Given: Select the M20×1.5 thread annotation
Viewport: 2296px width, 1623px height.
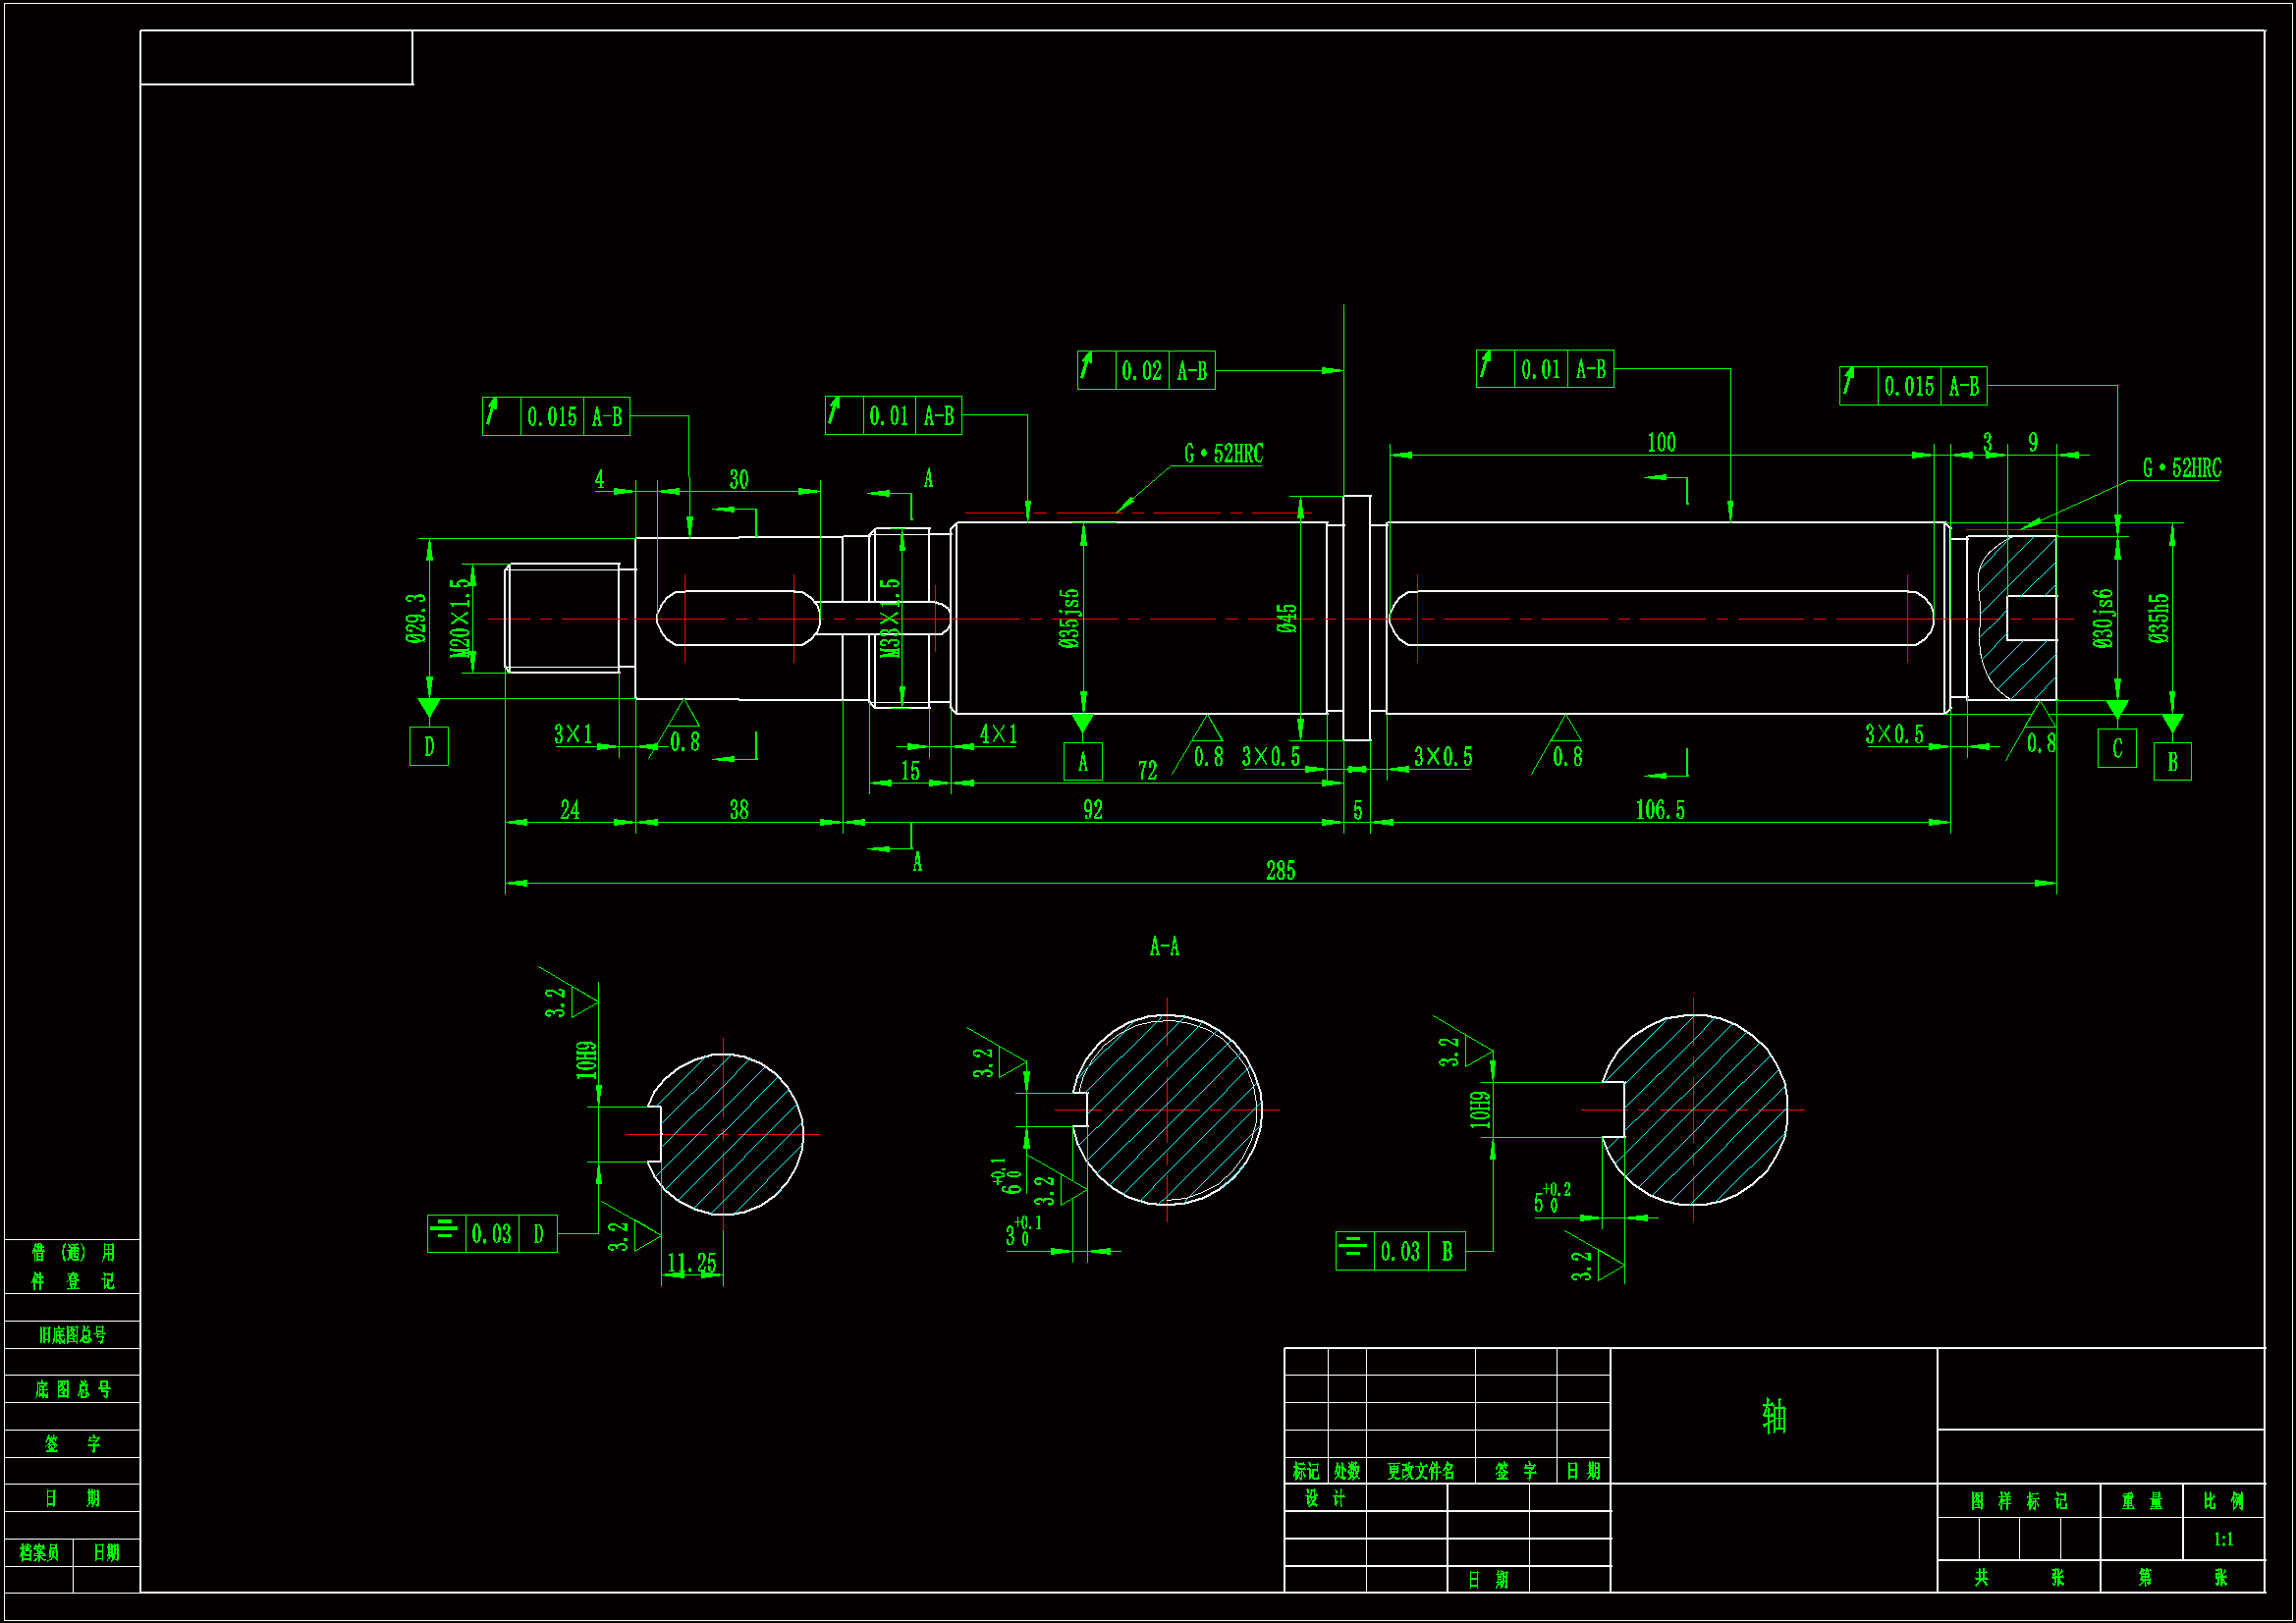Looking at the screenshot, I should tap(459, 618).
